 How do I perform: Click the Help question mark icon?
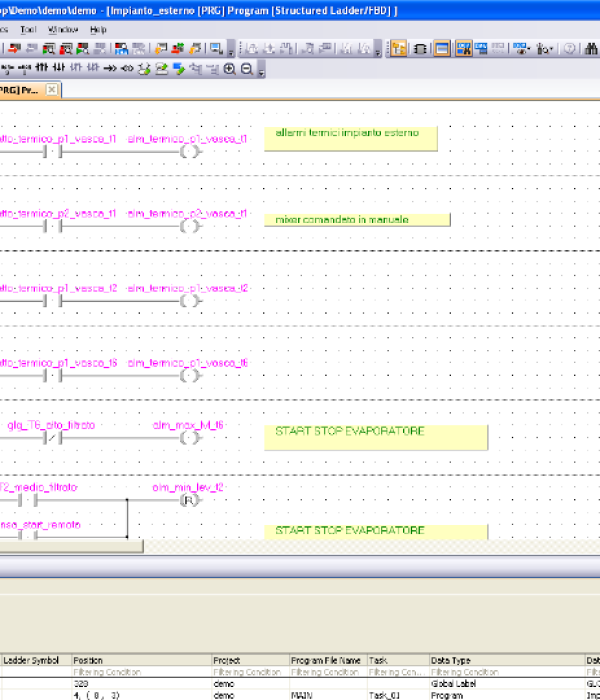(569, 48)
